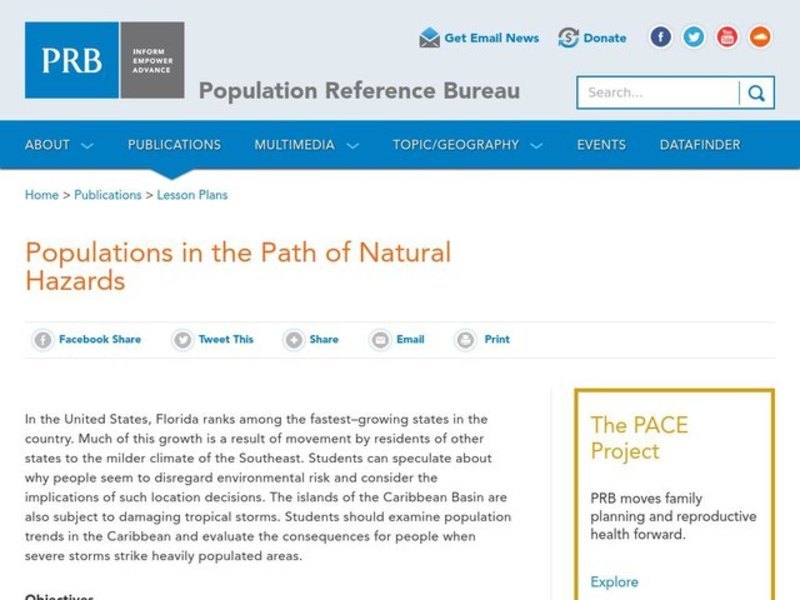Open DATAFINDER from the top navigation
This screenshot has width=800, height=600.
pos(700,145)
